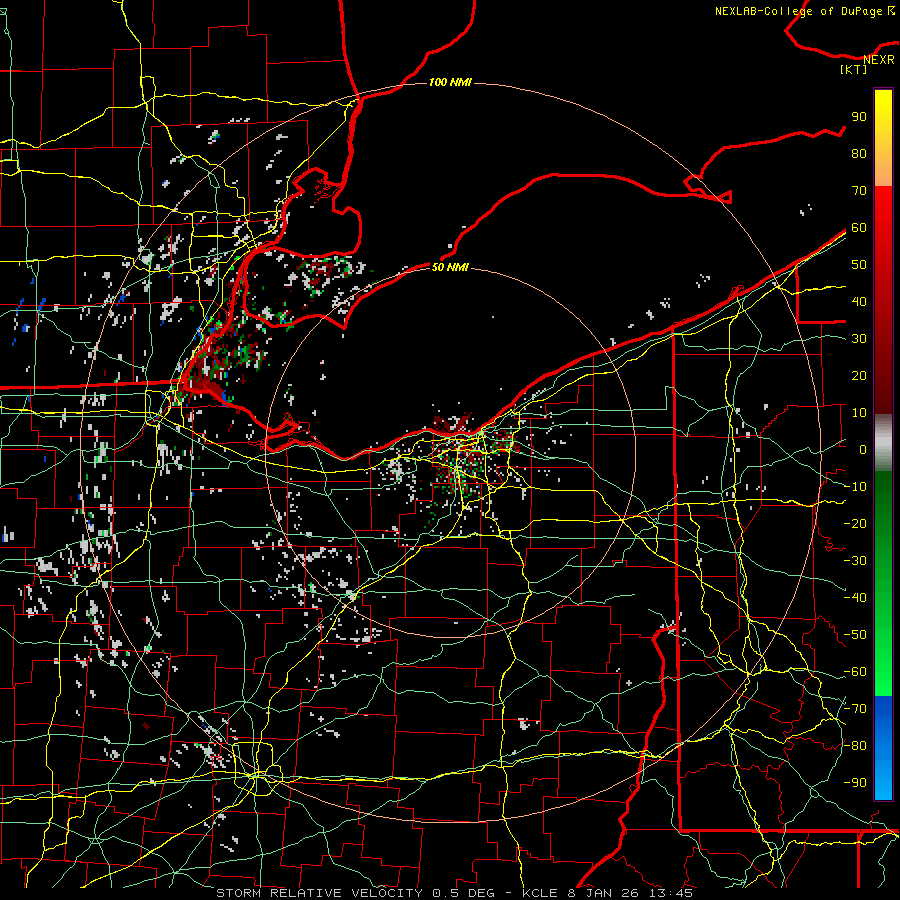Click the positive 20 color scale value
Image resolution: width=900 pixels, height=900 pixels.
coord(859,376)
